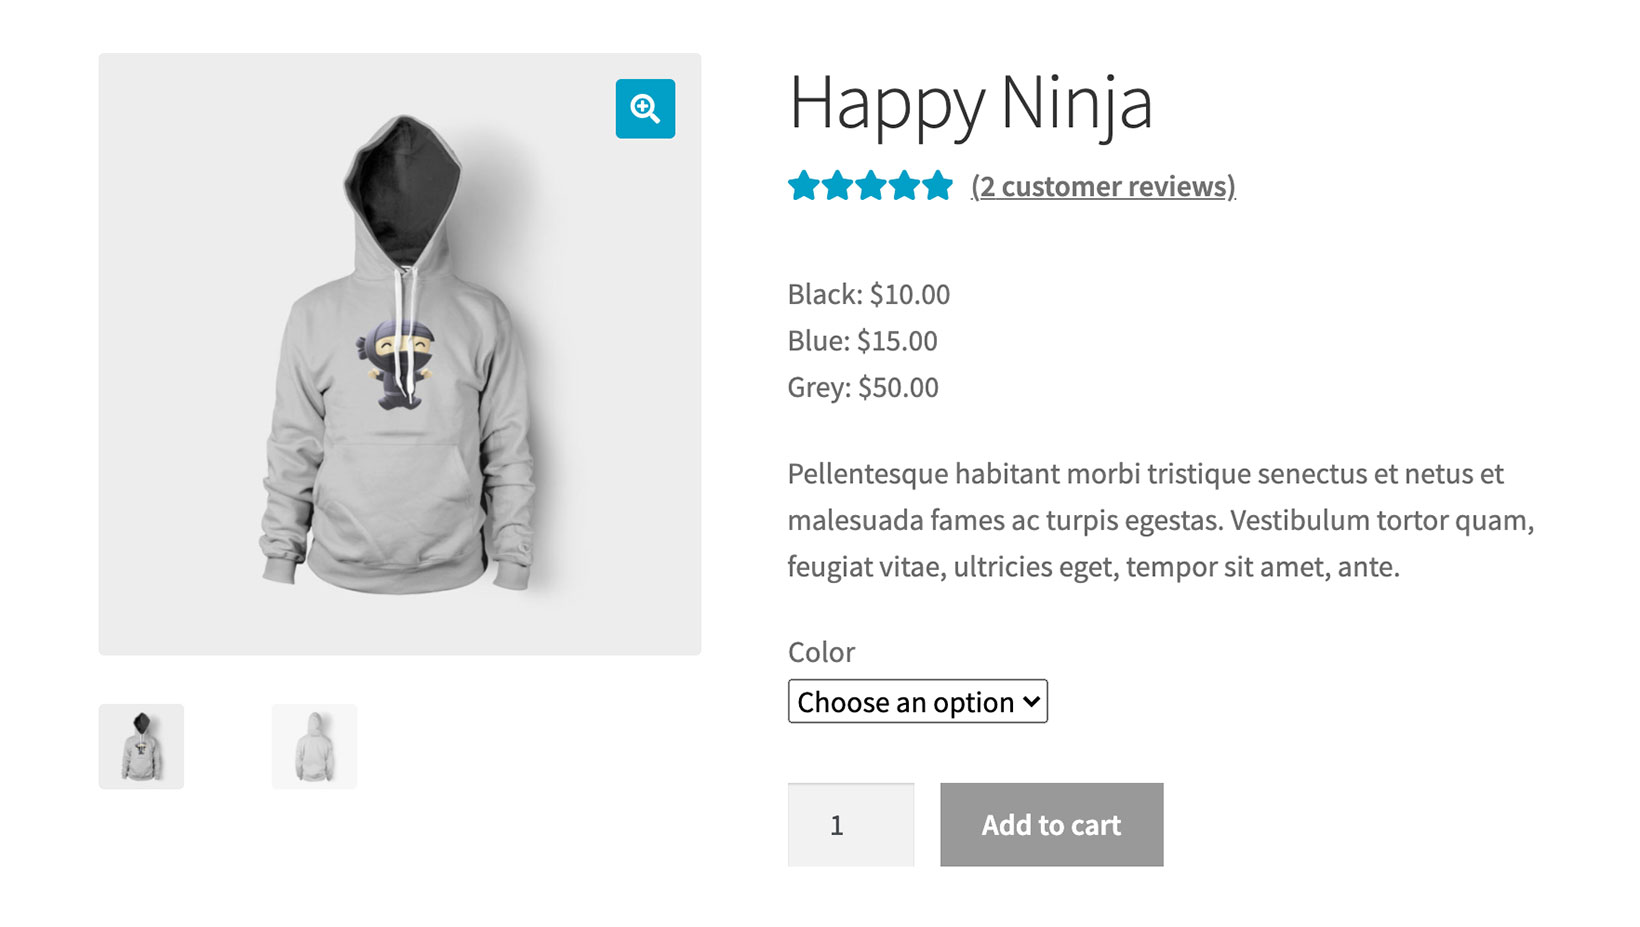The height and width of the screenshot is (927, 1640).
Task: Click the Blue: $15.00 price line
Action: (x=862, y=341)
